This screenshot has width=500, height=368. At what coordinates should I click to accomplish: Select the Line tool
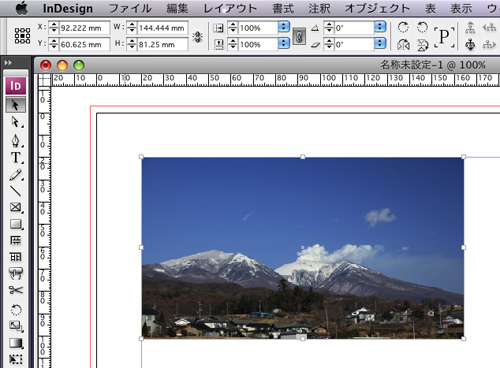[x=15, y=191]
